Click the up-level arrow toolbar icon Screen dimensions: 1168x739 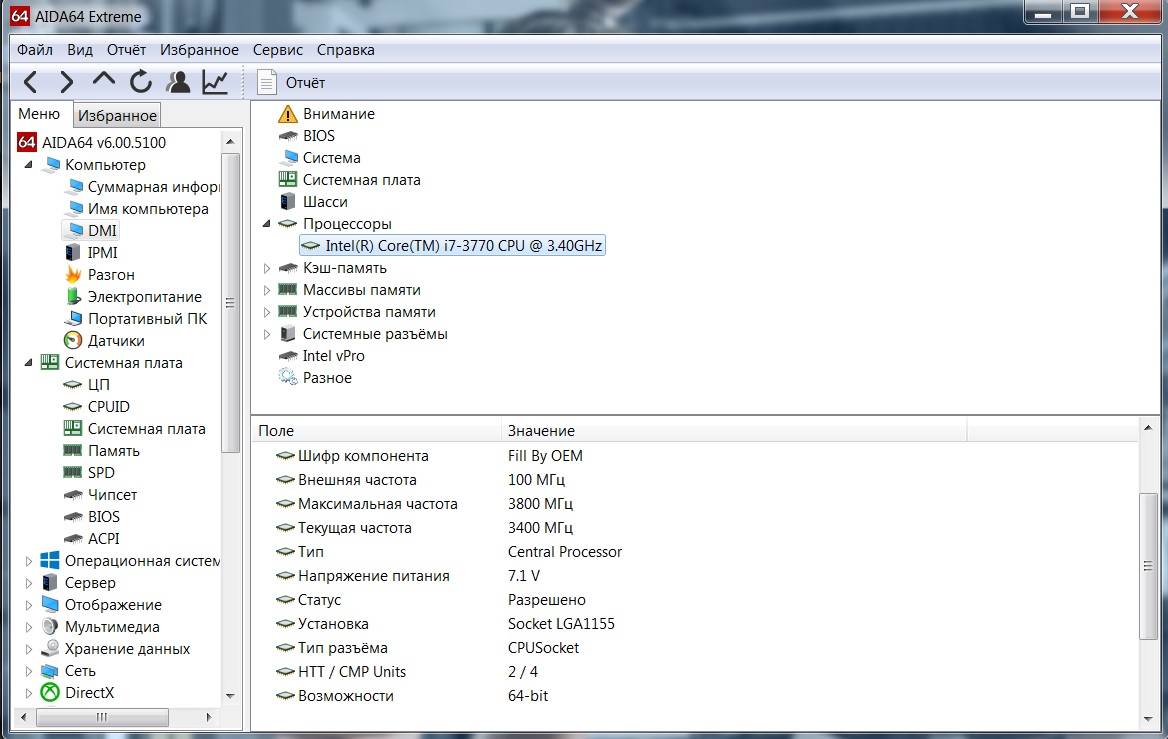(104, 80)
